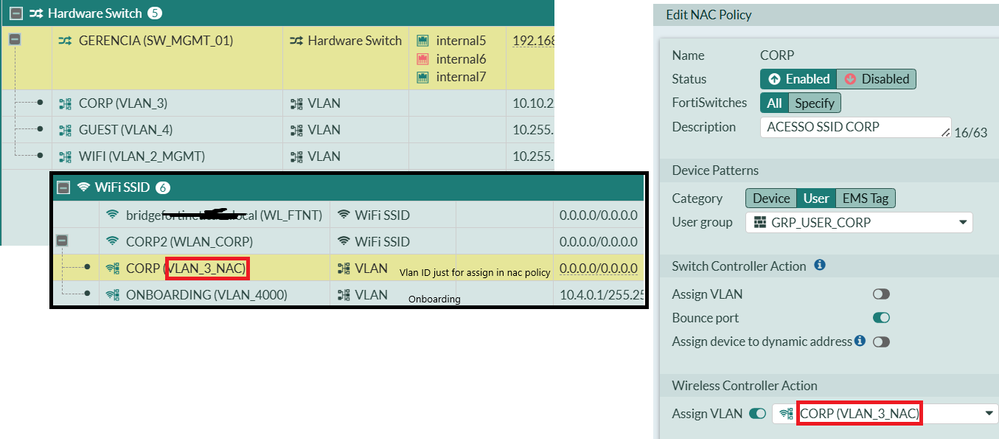Toggle Assign device to dynamic address
This screenshot has height=439, width=999.
point(881,342)
